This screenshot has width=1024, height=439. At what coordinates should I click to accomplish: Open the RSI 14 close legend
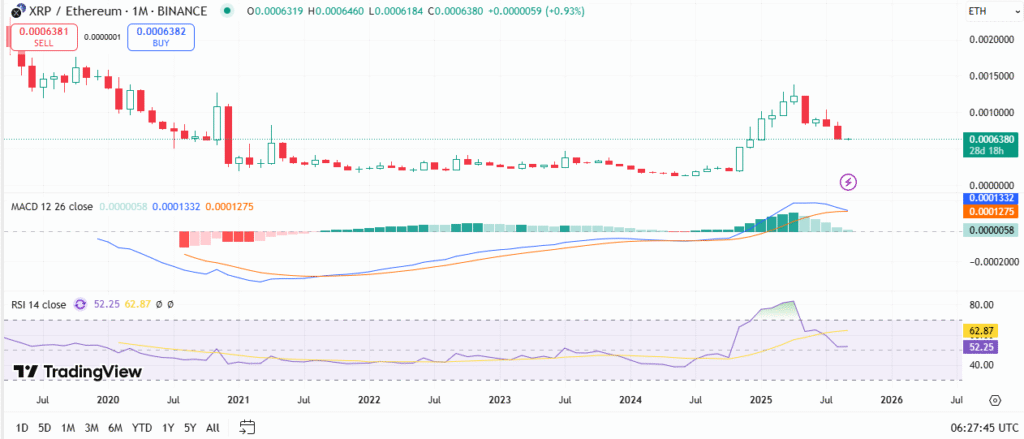click(39, 304)
